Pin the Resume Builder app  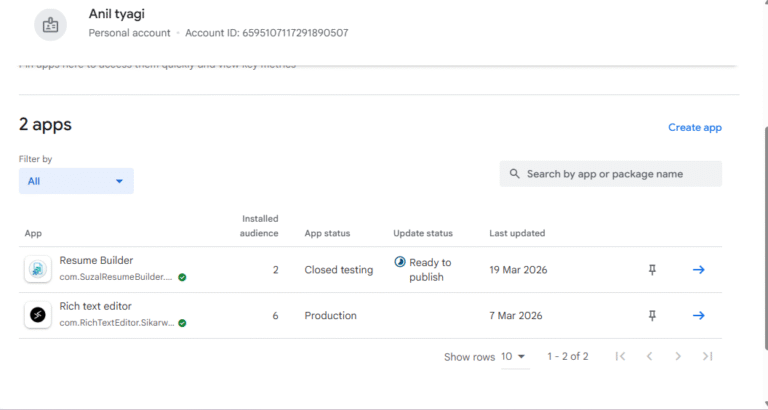652,269
